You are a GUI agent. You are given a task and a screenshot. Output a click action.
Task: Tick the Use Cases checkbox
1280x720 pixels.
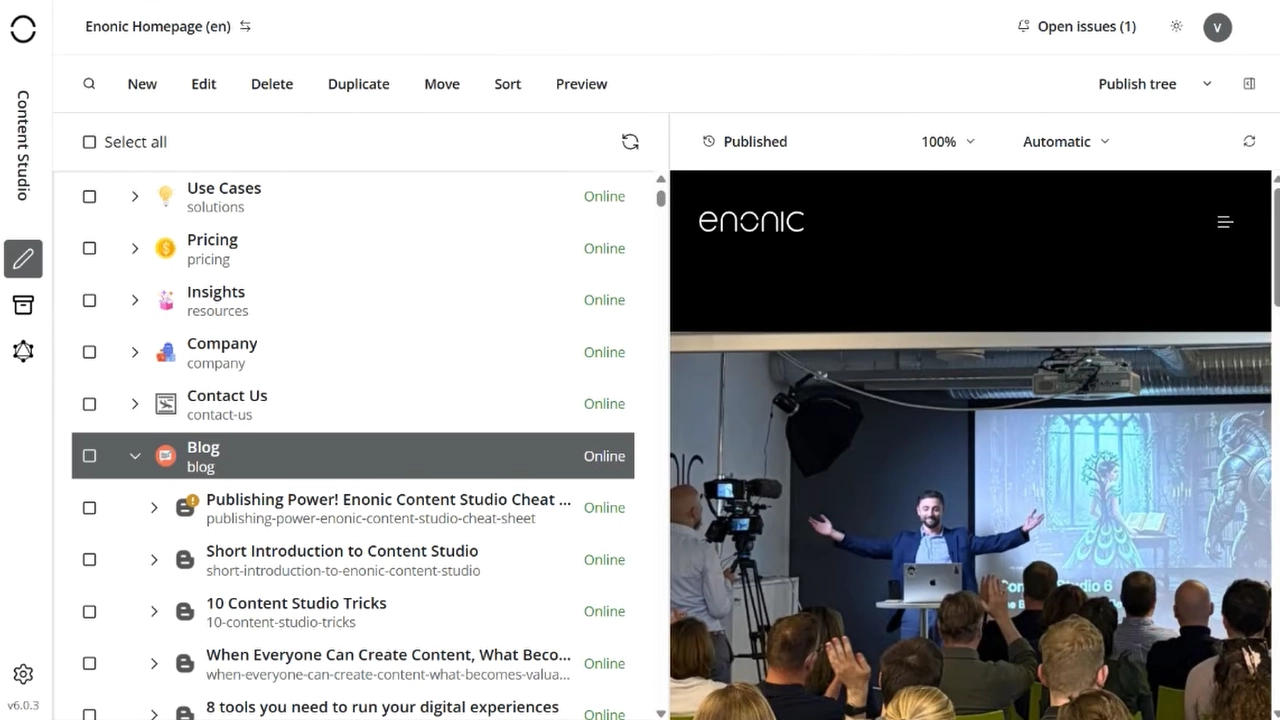pos(89,196)
